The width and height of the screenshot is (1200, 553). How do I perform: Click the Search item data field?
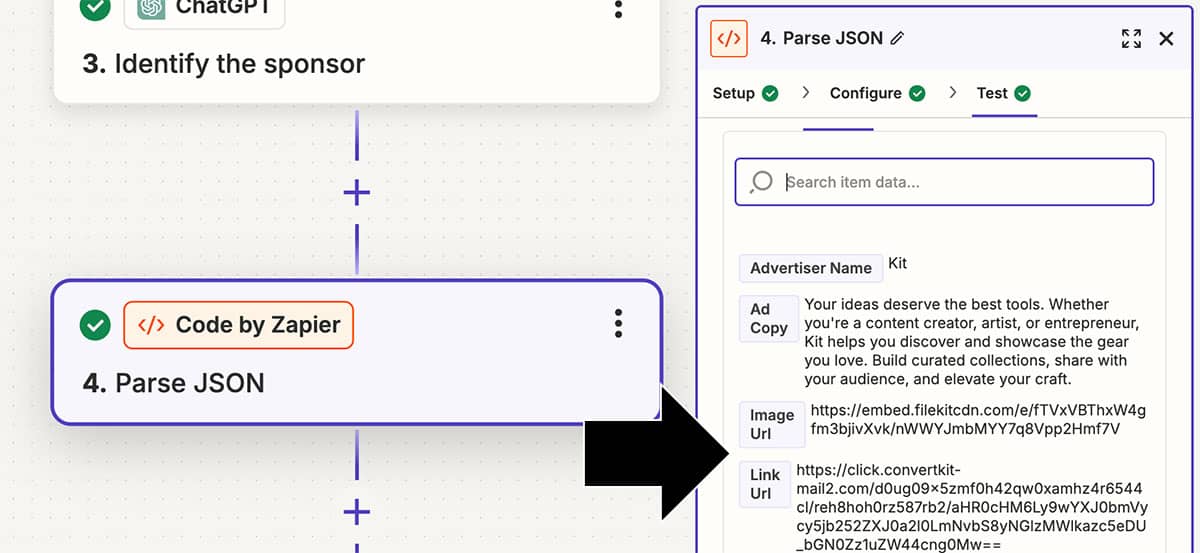click(944, 182)
